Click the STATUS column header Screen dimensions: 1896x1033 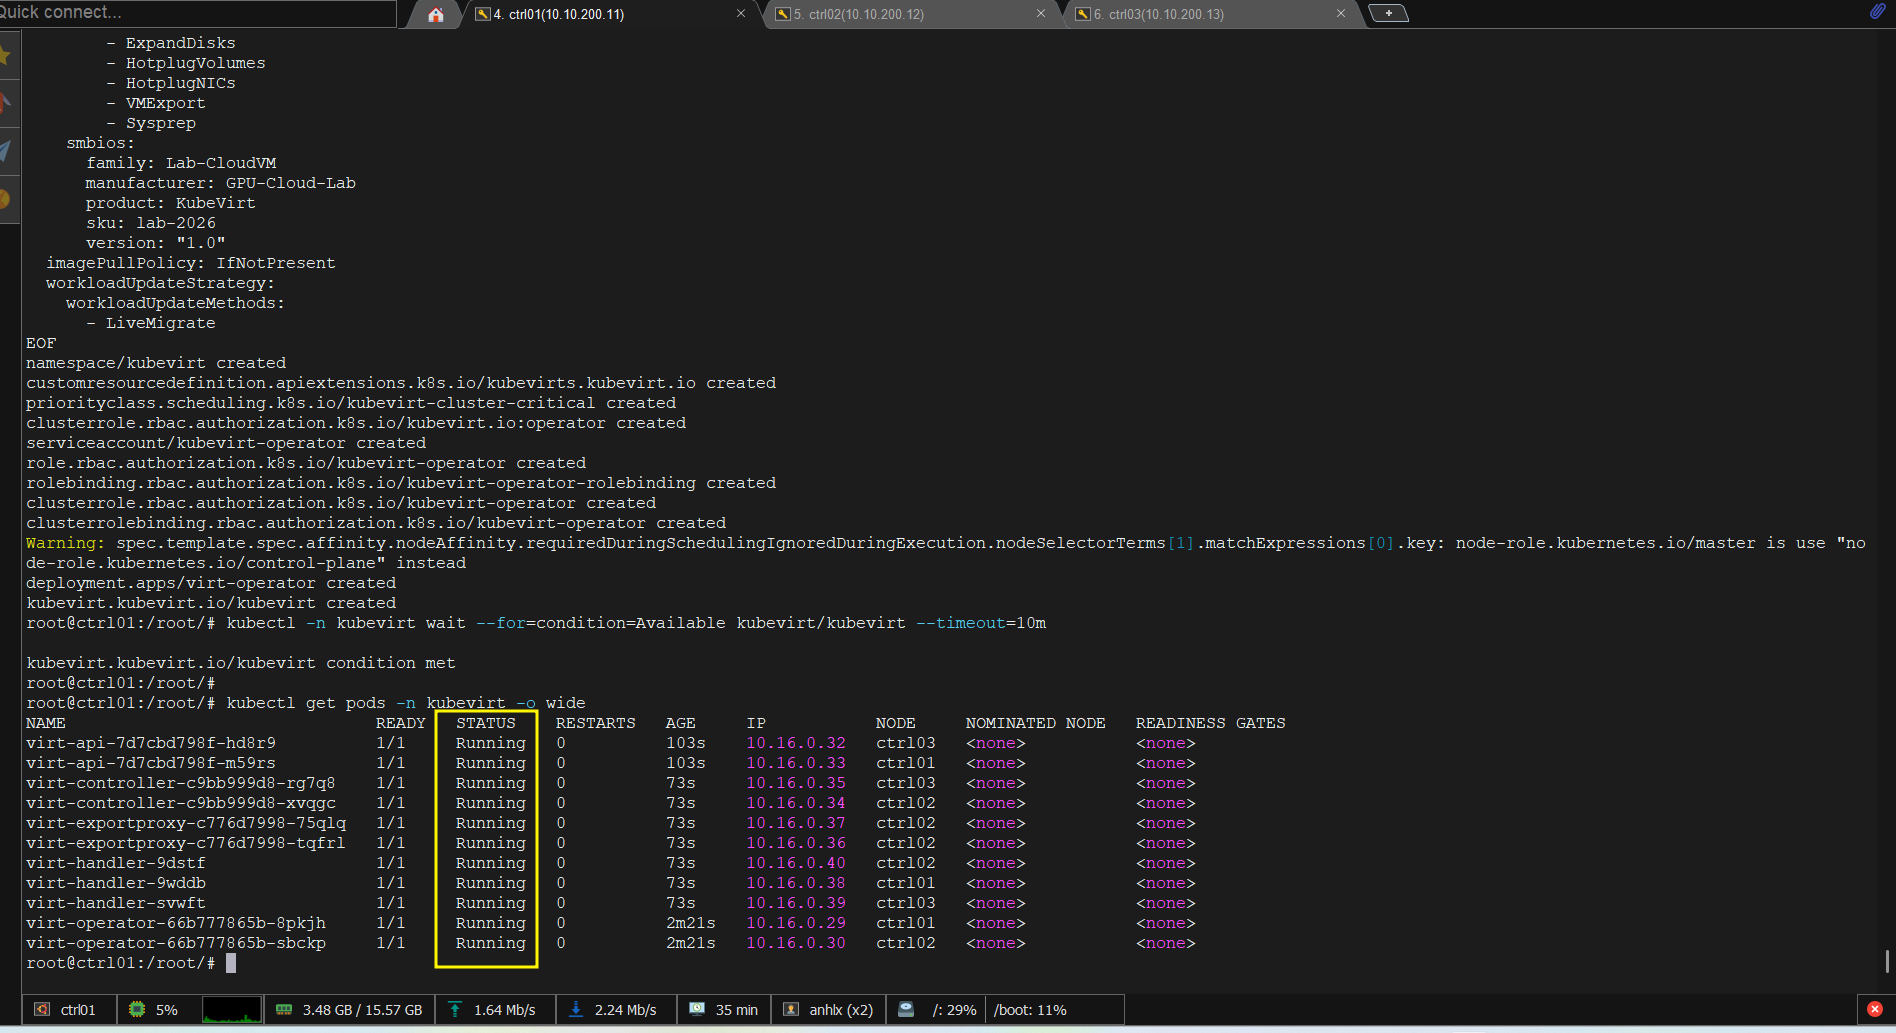486,723
